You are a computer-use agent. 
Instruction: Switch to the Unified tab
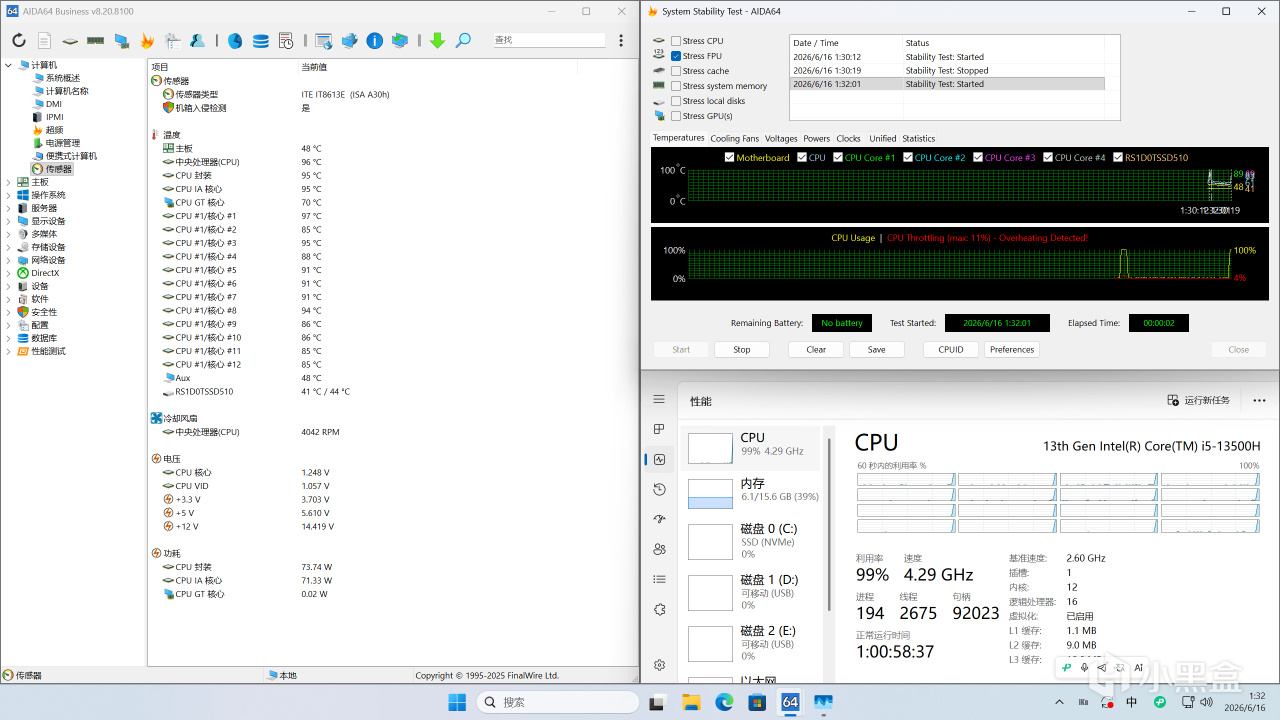click(882, 139)
